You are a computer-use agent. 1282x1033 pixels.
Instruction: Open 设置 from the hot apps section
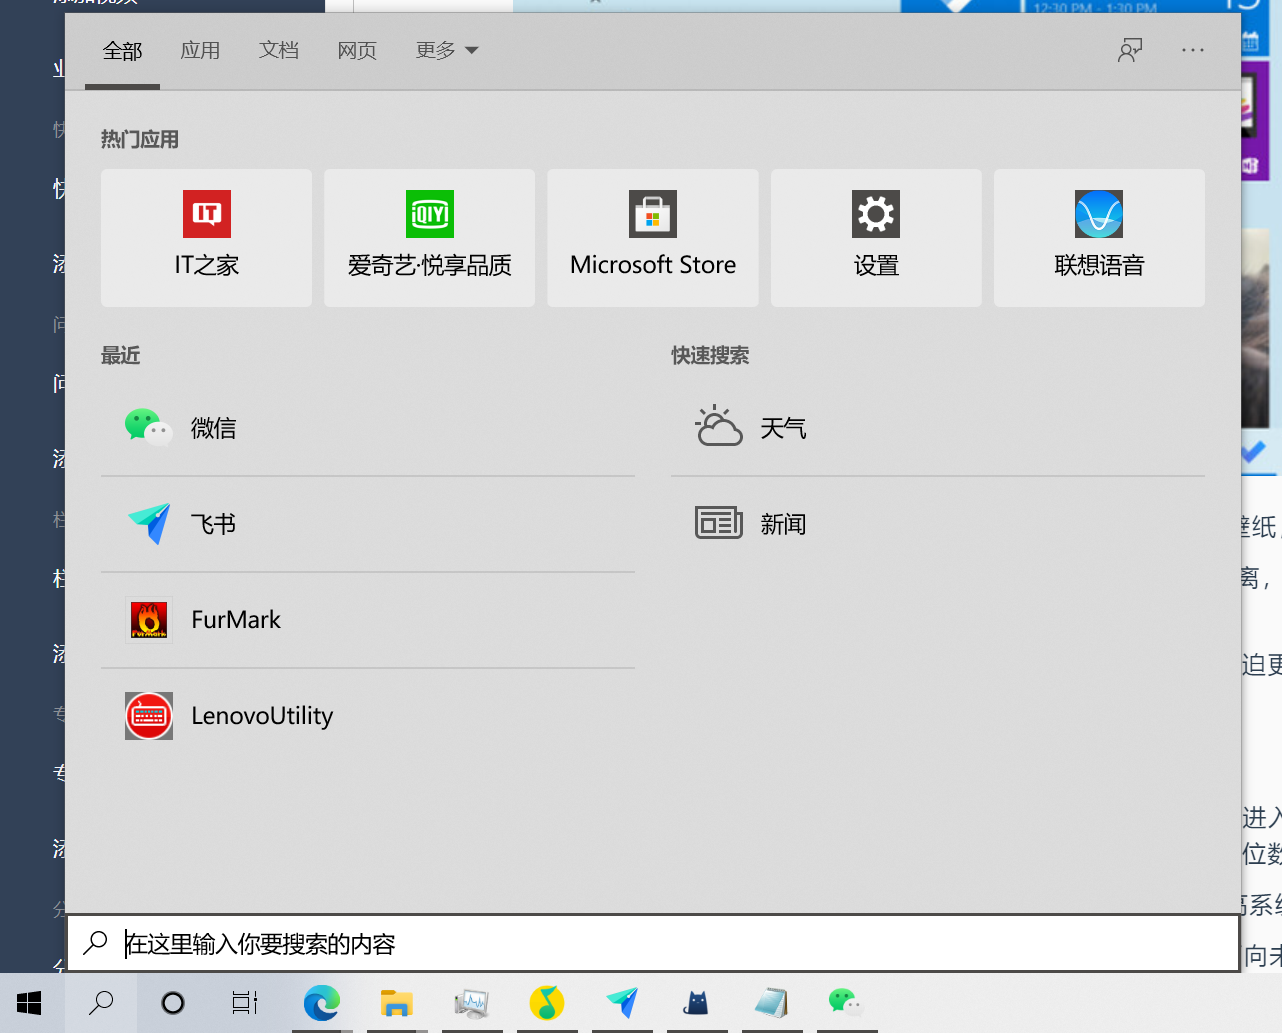point(875,238)
